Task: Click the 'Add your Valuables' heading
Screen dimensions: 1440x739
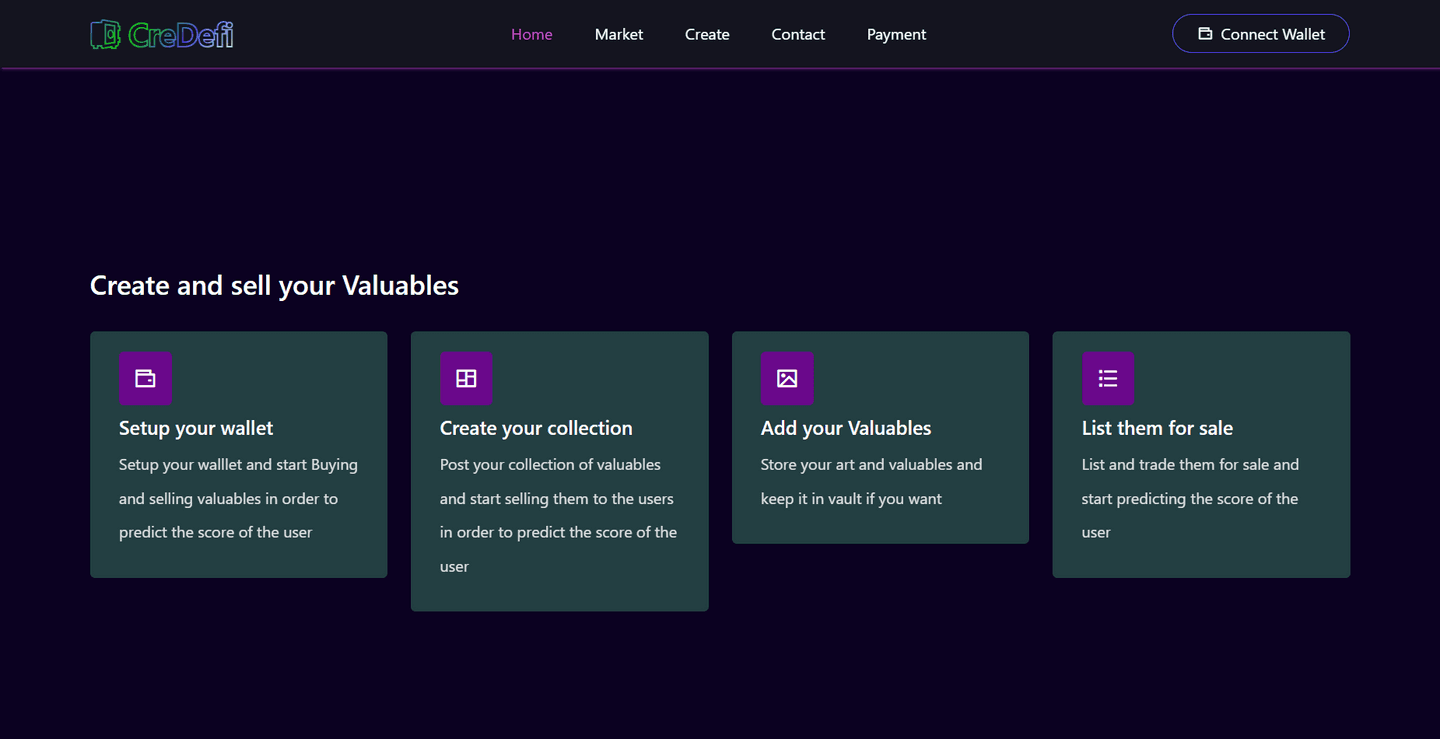Action: [x=846, y=428]
